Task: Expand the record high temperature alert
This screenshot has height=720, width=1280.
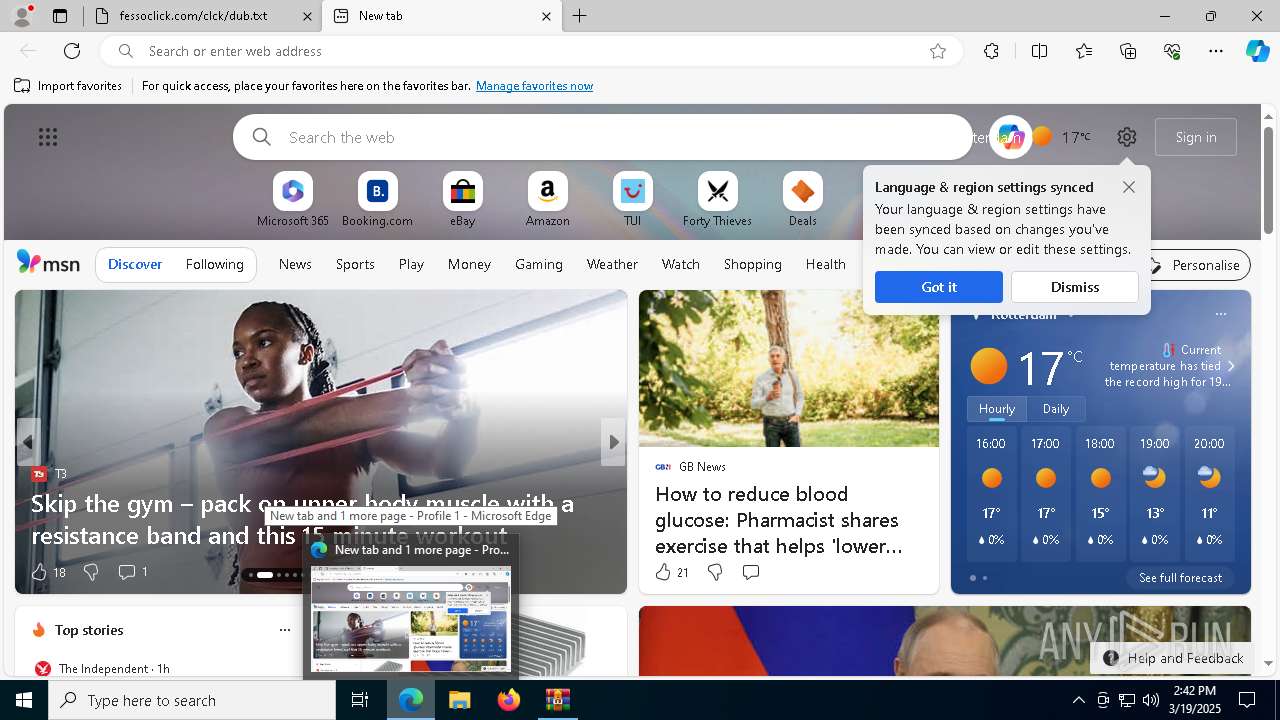Action: (x=1231, y=366)
